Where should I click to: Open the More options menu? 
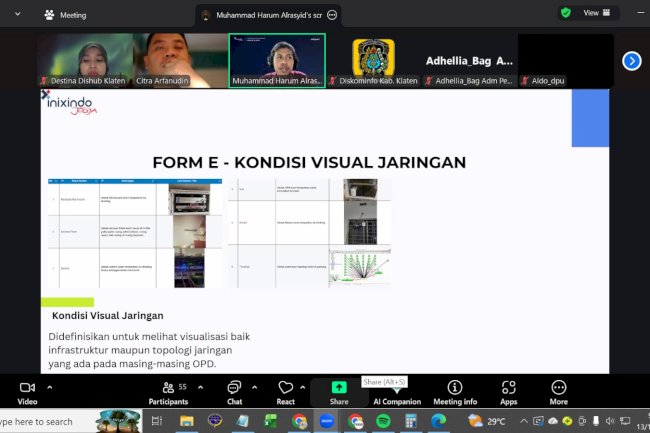point(558,393)
